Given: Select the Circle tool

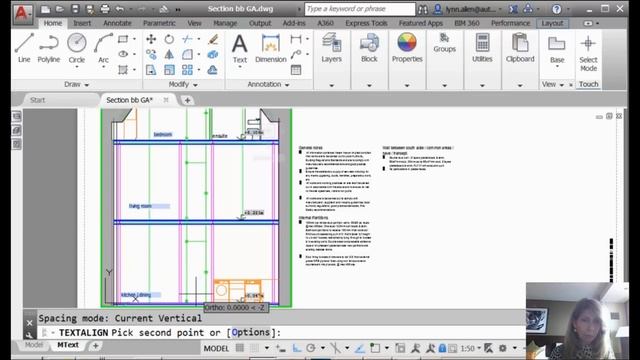Looking at the screenshot, I should (x=77, y=48).
